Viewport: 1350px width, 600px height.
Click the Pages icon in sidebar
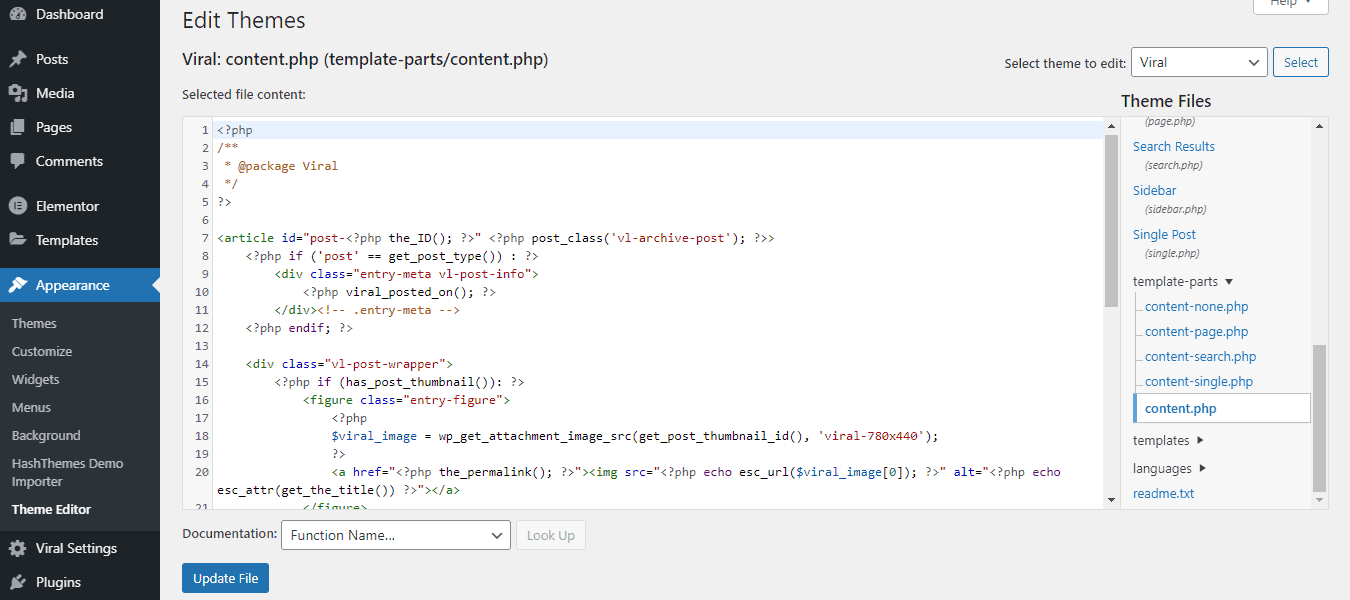coord(18,127)
